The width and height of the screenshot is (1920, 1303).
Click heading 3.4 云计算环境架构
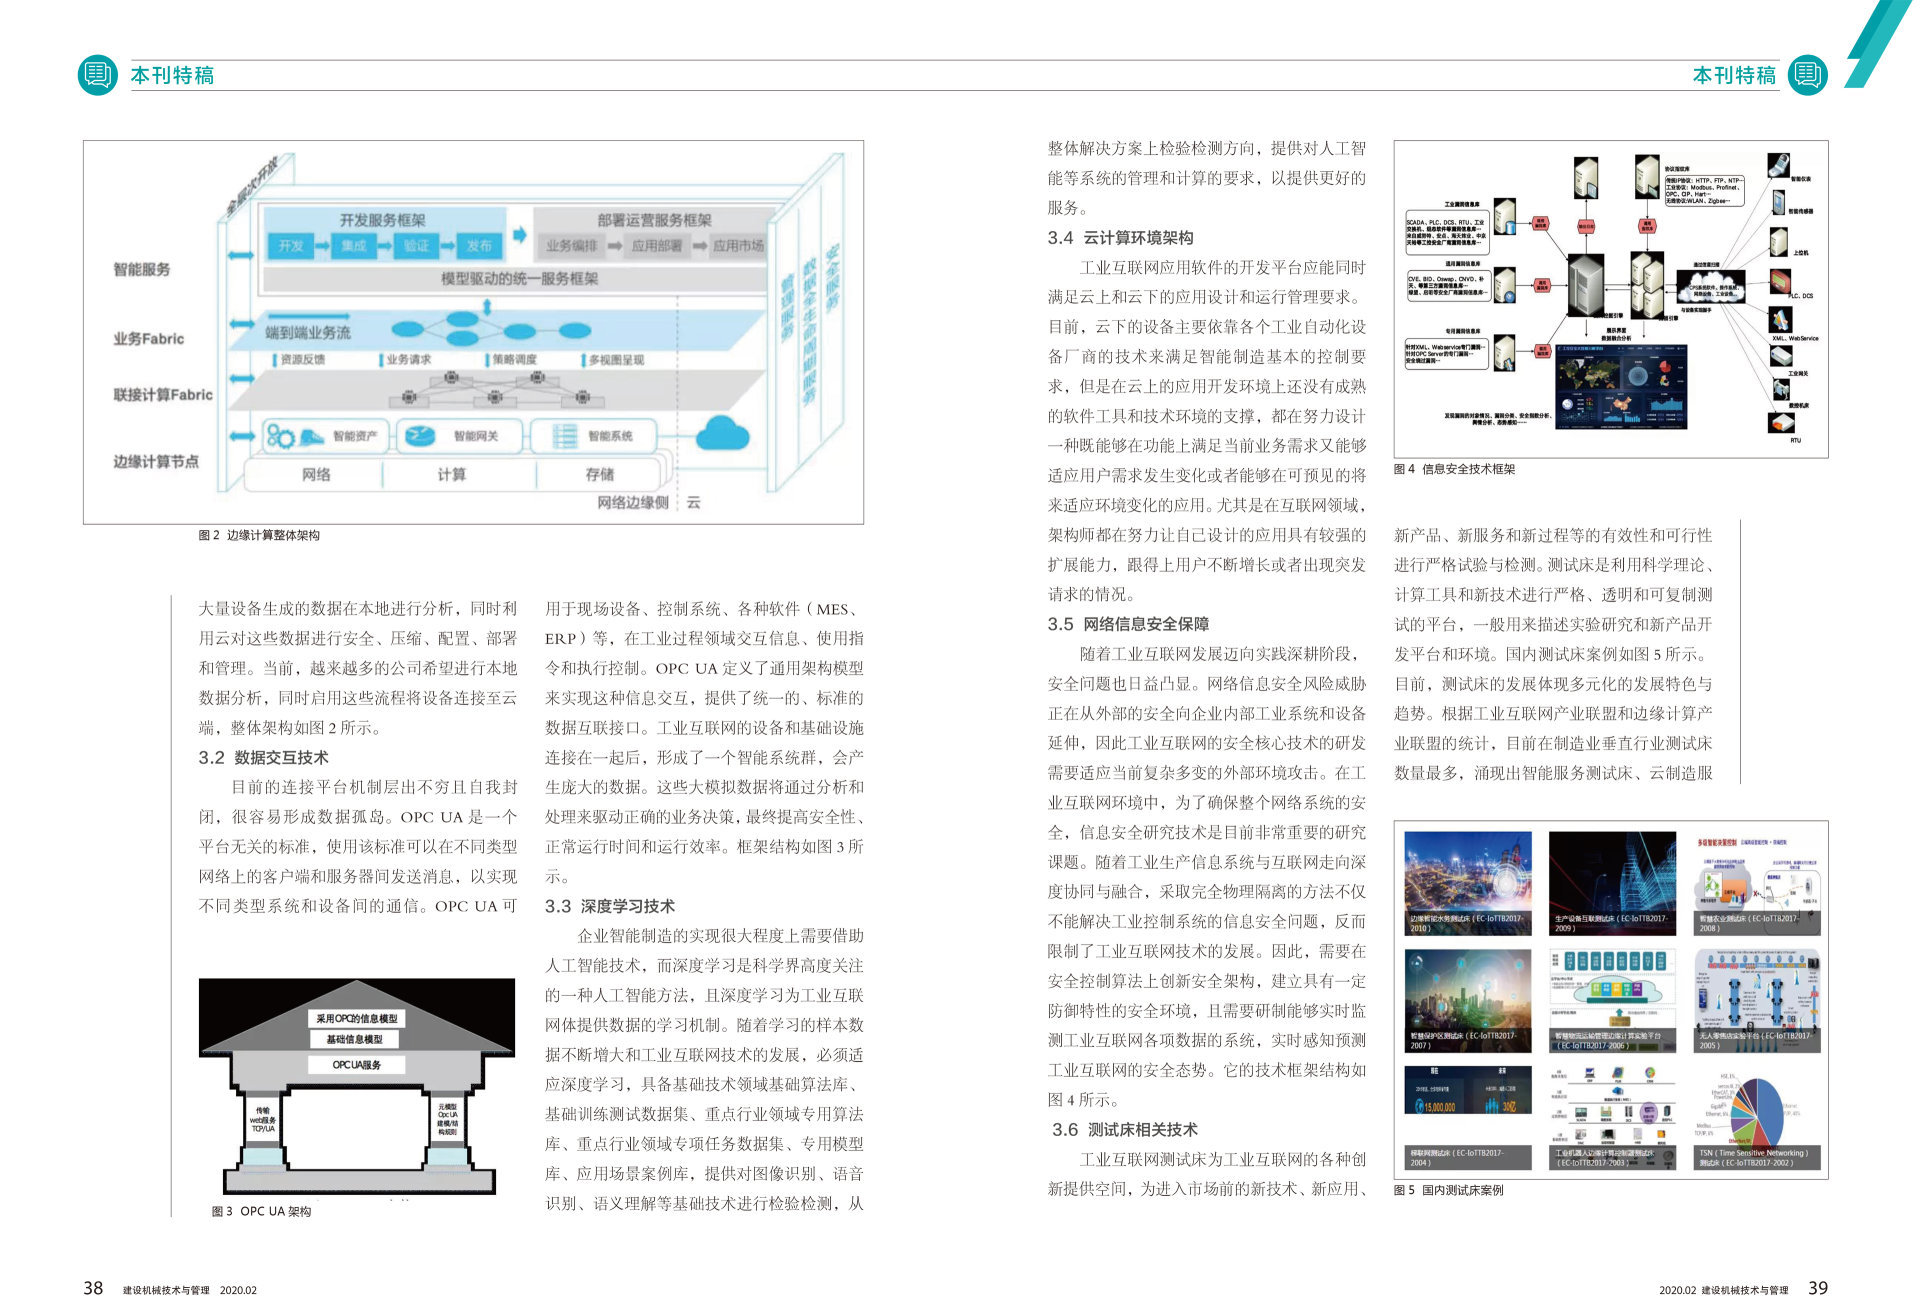(x=1121, y=238)
